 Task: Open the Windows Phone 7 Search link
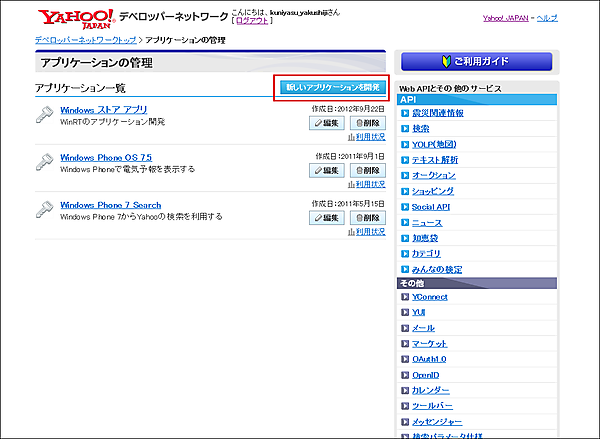click(111, 205)
